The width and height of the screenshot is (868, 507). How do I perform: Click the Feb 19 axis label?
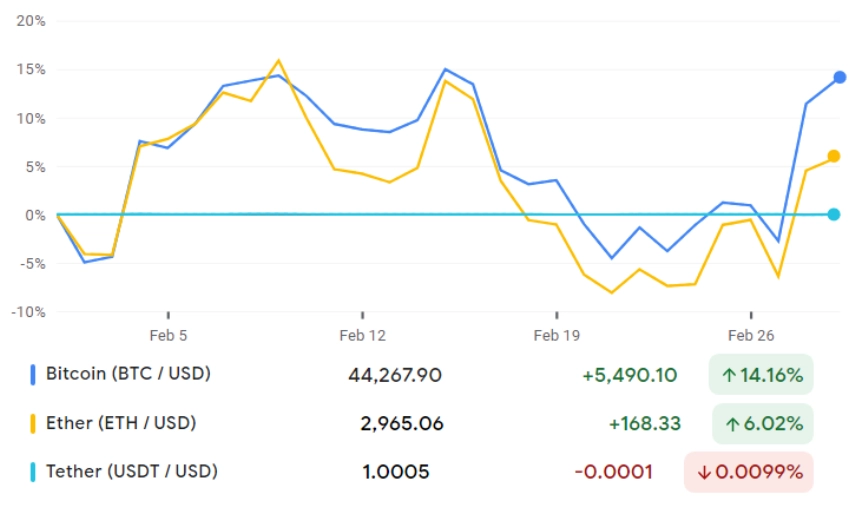tap(557, 335)
